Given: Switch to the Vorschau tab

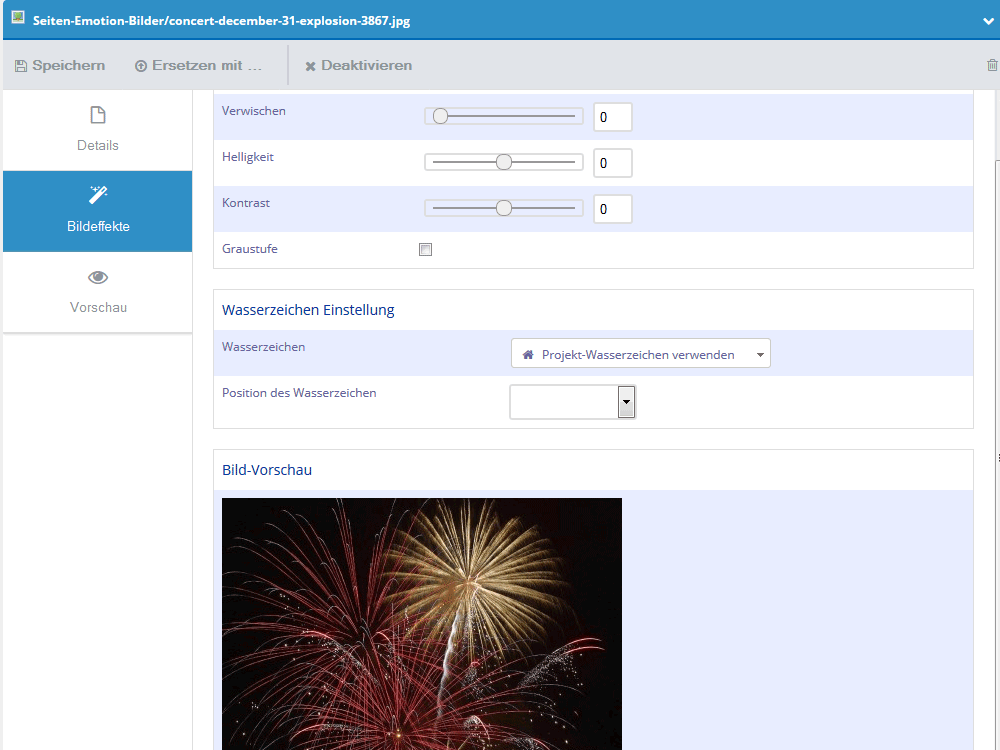Looking at the screenshot, I should pyautogui.click(x=98, y=292).
